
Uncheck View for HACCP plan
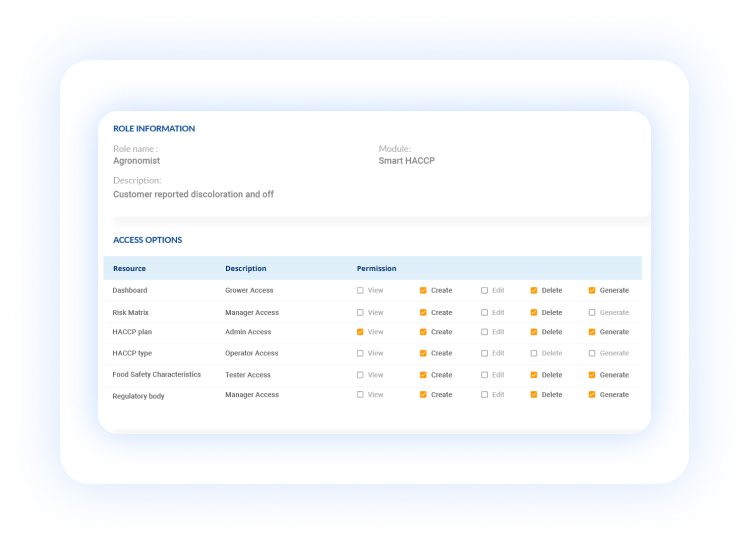pos(360,332)
